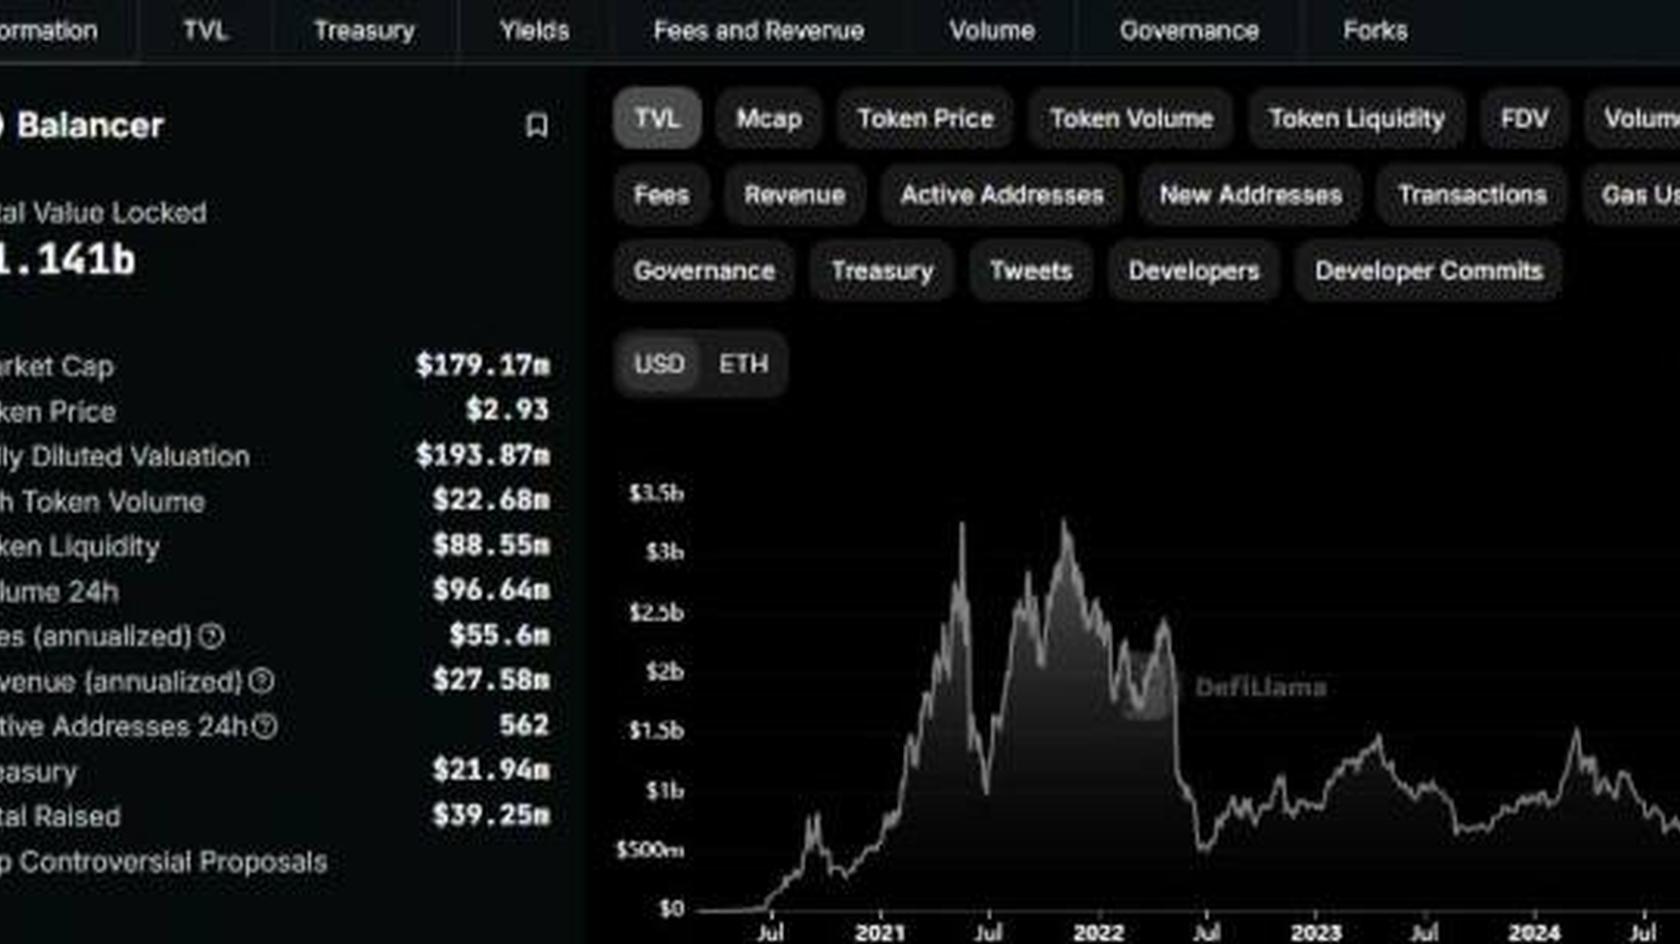
Task: Open the Governance tab in top navigation
Action: pos(1189,31)
